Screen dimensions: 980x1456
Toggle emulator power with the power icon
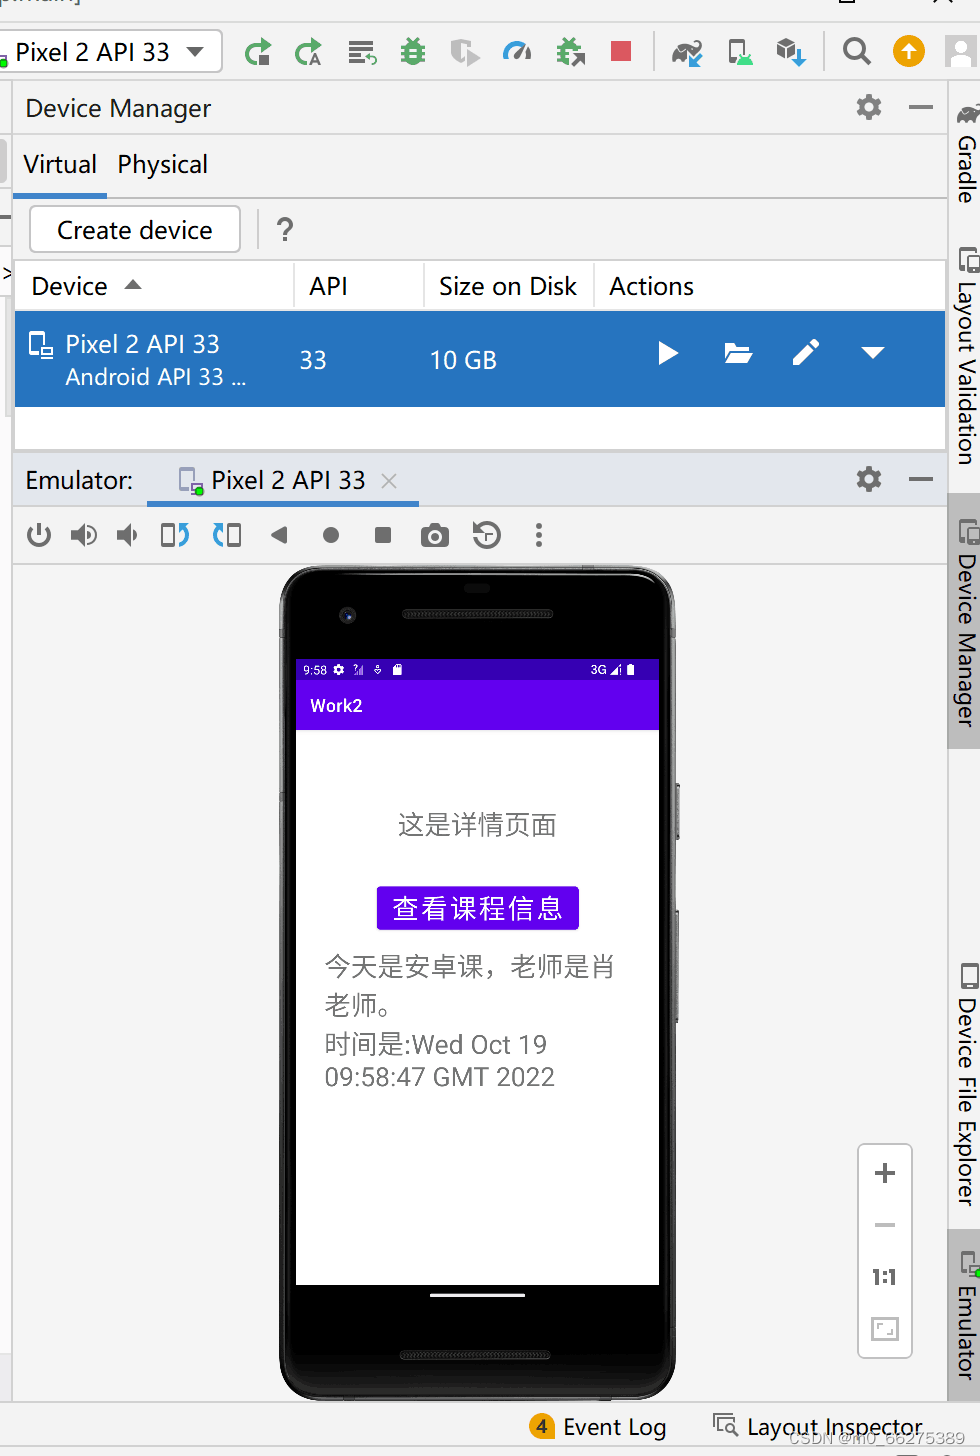point(38,535)
